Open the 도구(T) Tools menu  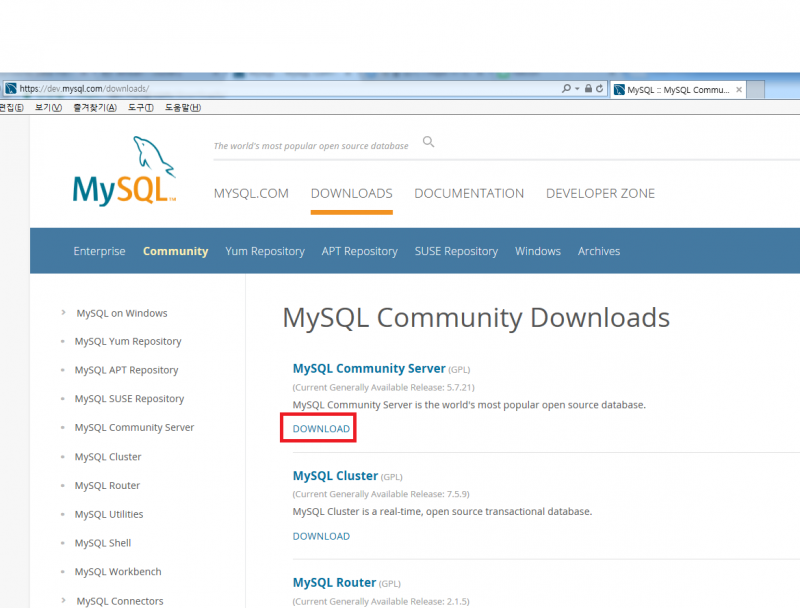140,108
